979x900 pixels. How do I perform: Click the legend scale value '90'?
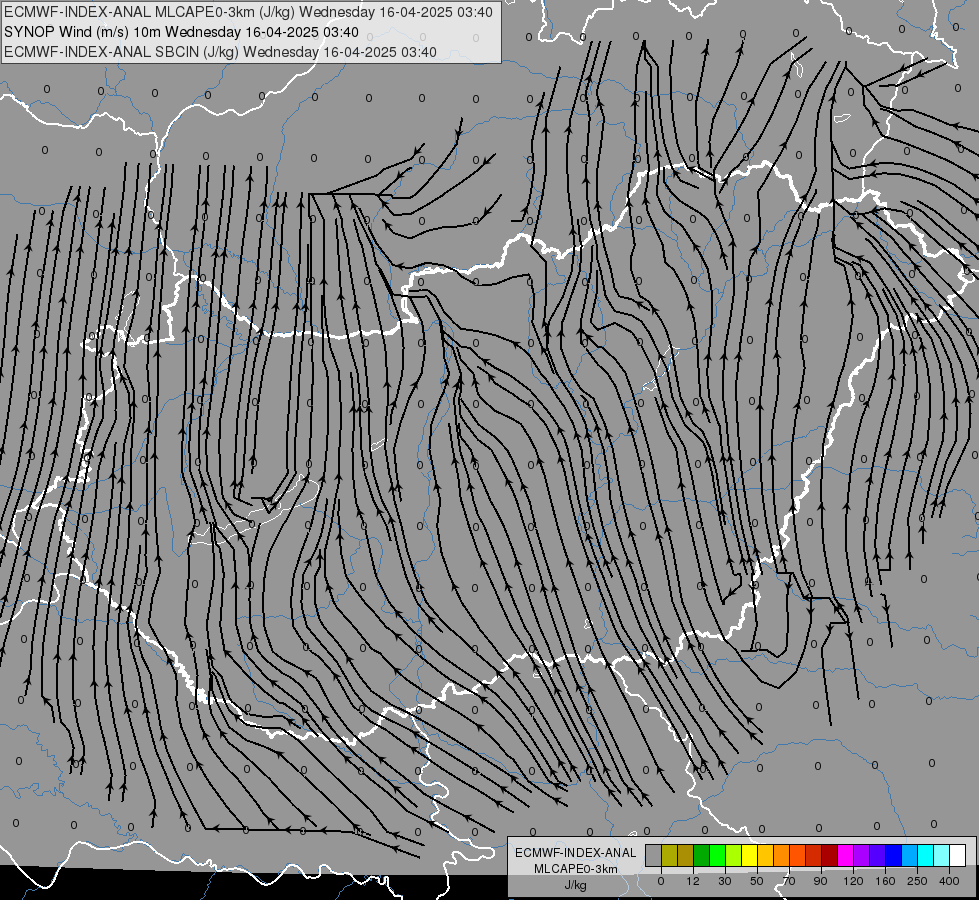coord(820,881)
